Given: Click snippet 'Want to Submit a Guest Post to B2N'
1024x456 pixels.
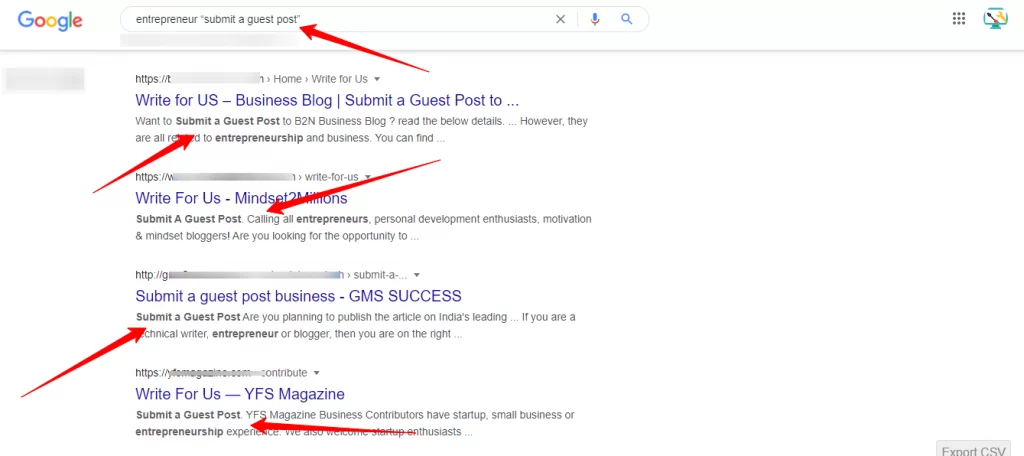Looking at the screenshot, I should (x=362, y=130).
